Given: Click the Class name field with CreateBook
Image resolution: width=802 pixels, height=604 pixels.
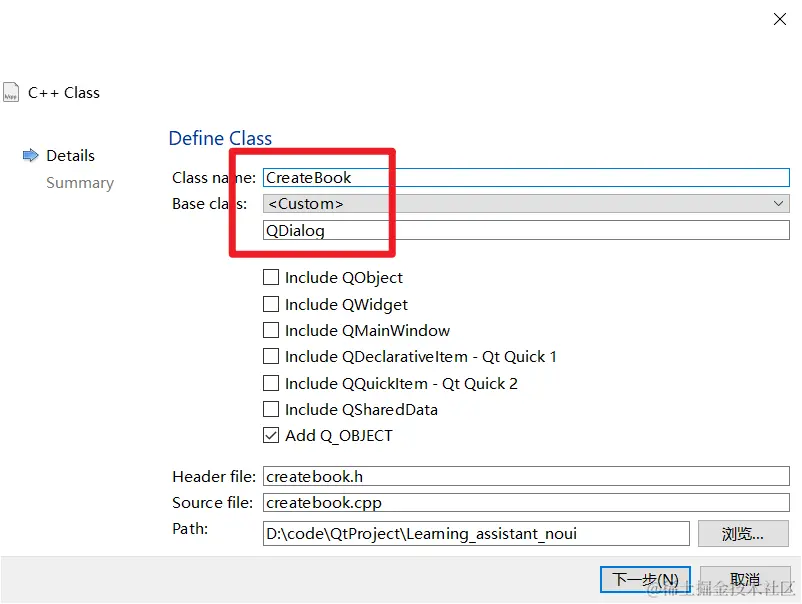Looking at the screenshot, I should (526, 177).
